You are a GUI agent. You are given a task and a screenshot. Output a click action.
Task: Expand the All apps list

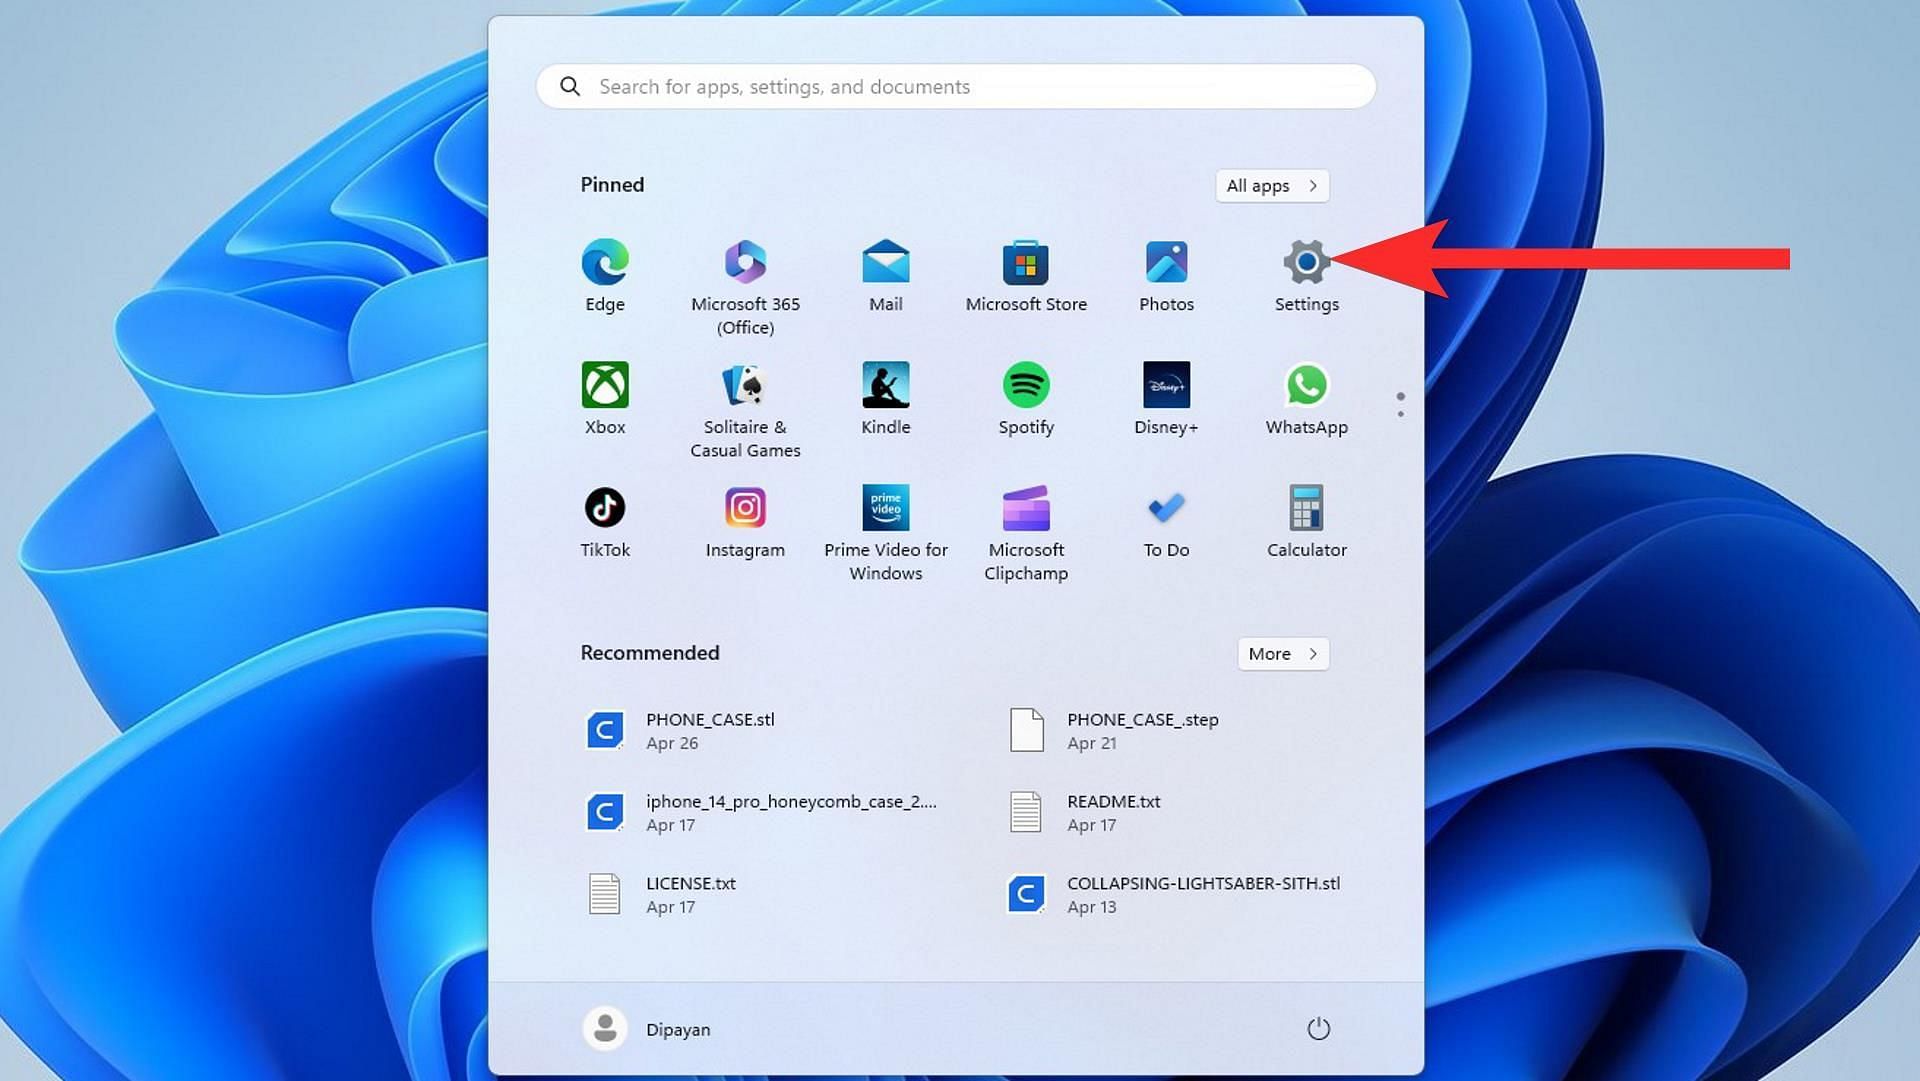1272,186
